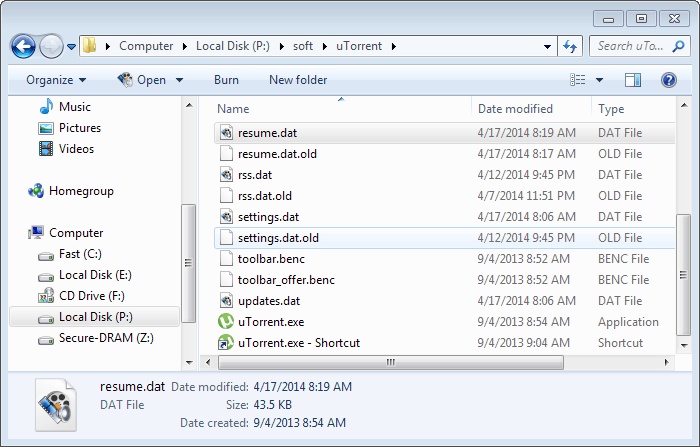Click the Pictures icon in sidebar

46,128
